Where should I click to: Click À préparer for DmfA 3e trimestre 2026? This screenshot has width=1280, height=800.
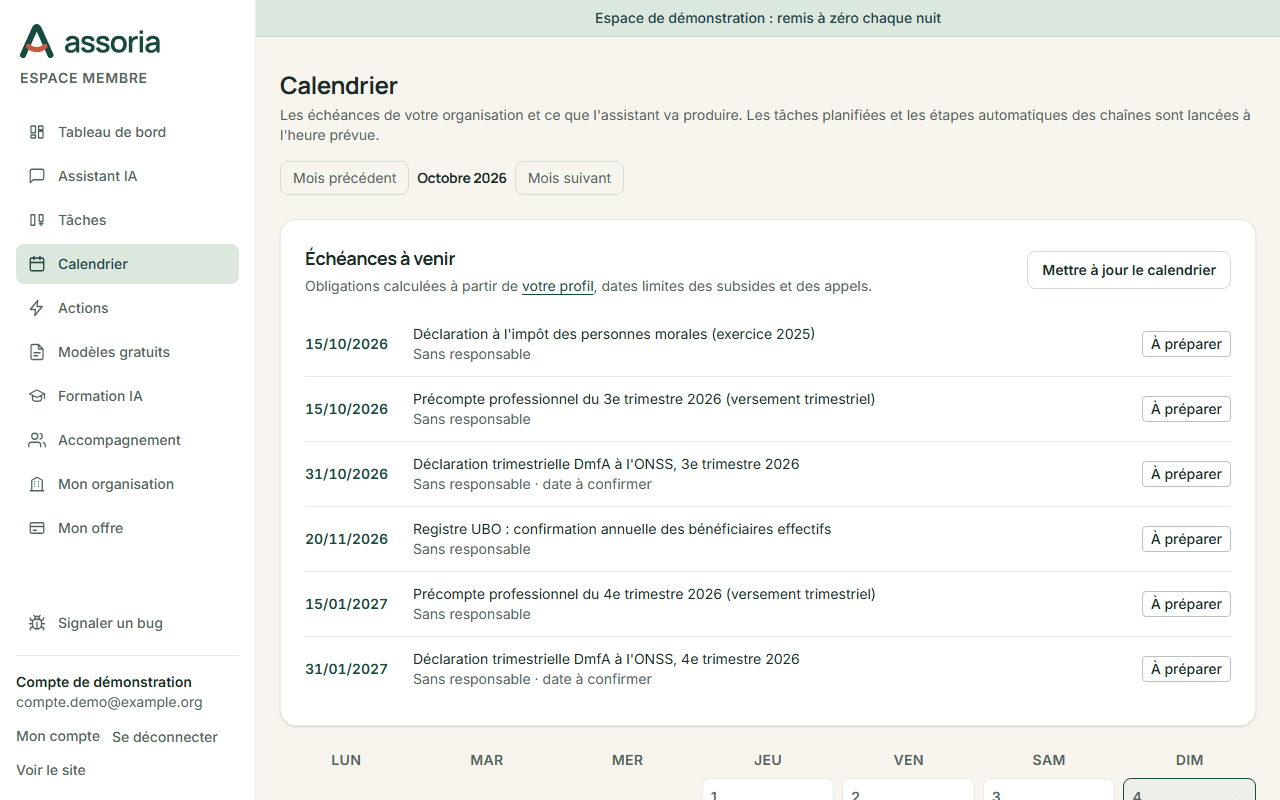coord(1186,474)
